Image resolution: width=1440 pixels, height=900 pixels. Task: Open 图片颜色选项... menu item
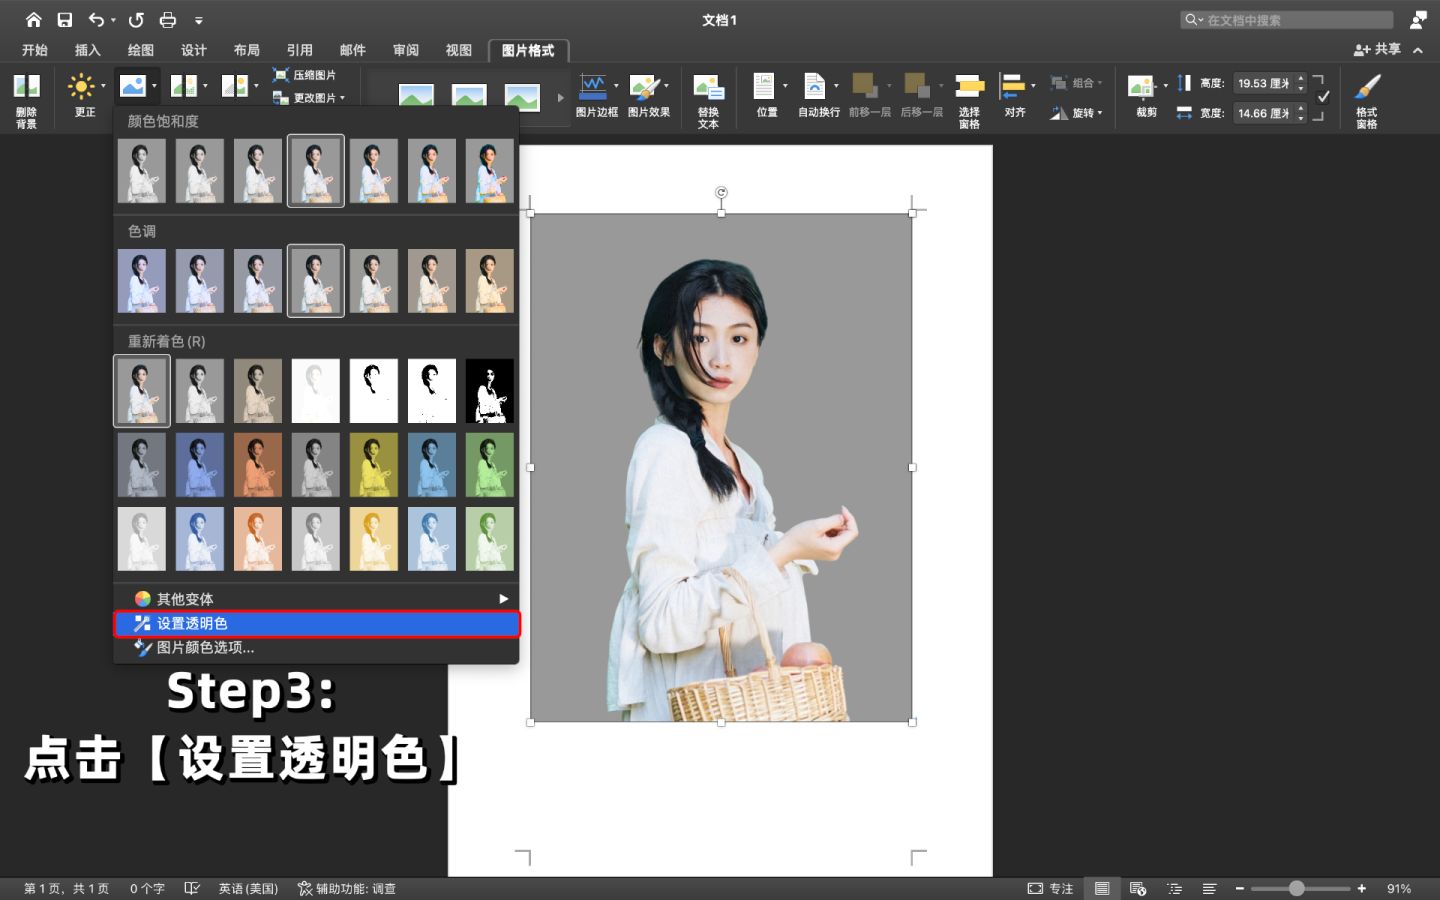click(x=317, y=647)
